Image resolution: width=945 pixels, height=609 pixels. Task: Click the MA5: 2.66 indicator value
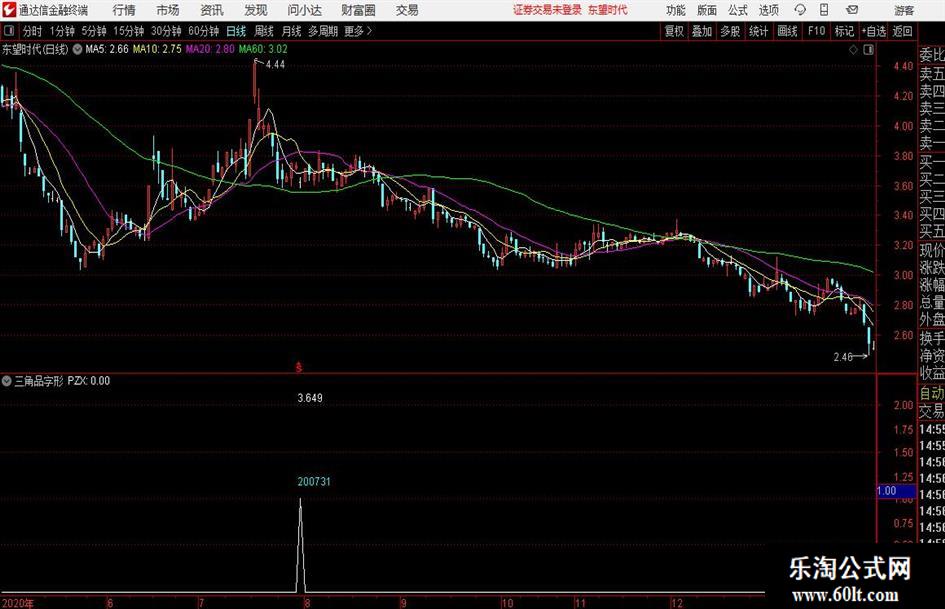pos(107,49)
